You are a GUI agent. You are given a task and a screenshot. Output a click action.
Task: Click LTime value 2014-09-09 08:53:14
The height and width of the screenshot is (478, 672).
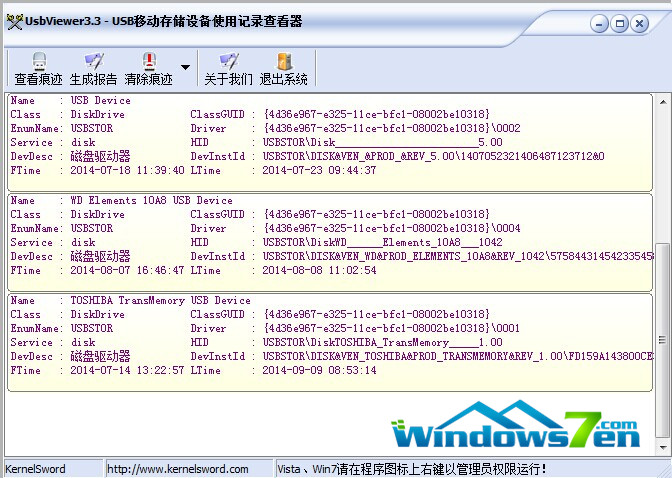tap(319, 370)
